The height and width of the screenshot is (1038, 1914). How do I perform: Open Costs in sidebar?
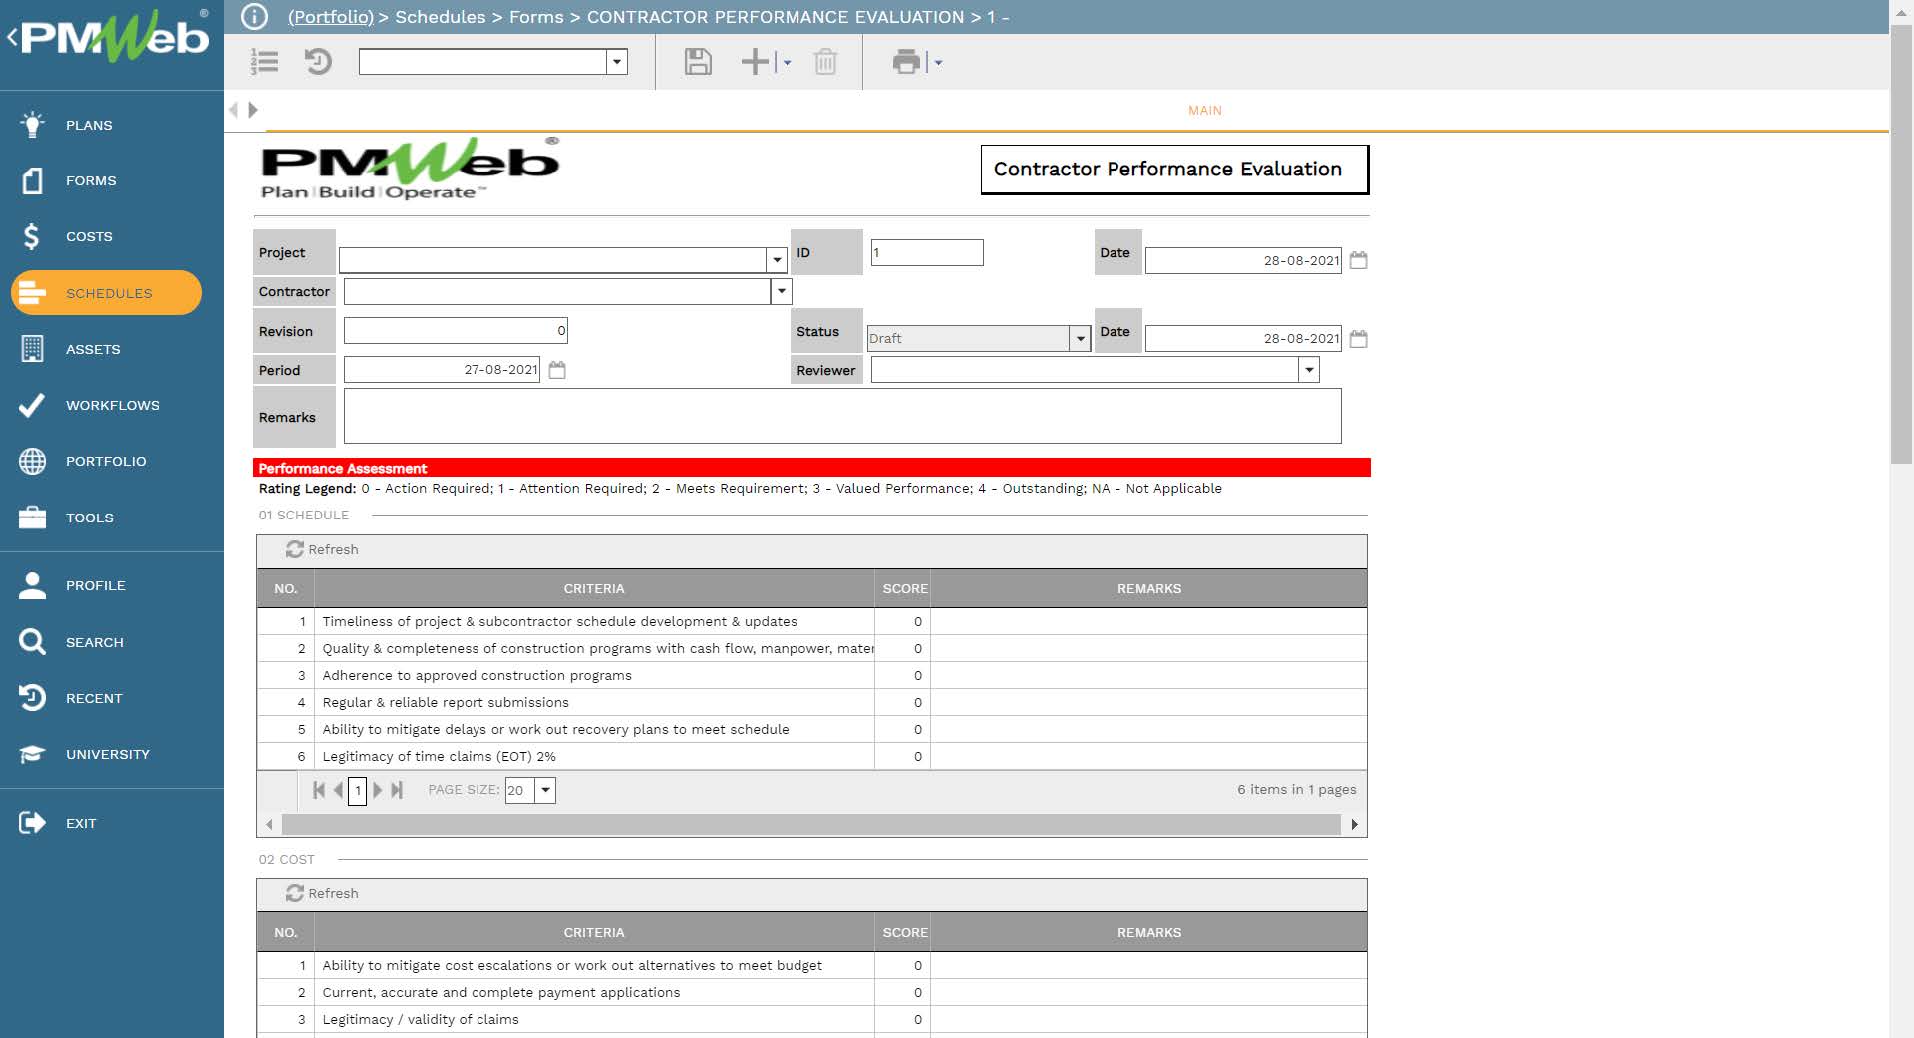click(89, 236)
